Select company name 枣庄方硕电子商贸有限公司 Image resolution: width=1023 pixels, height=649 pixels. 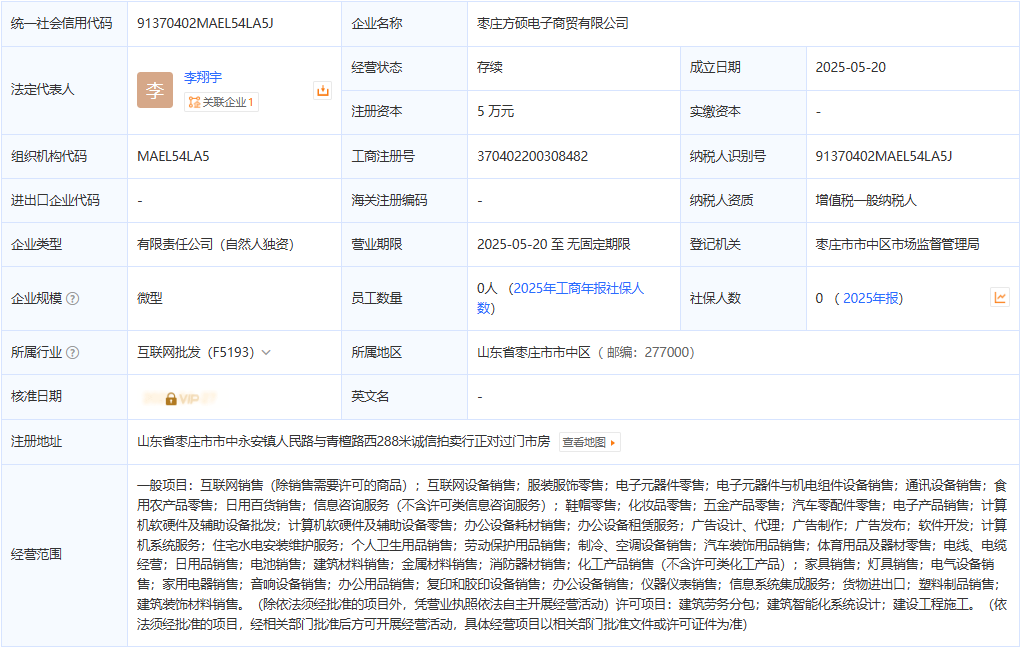[553, 23]
